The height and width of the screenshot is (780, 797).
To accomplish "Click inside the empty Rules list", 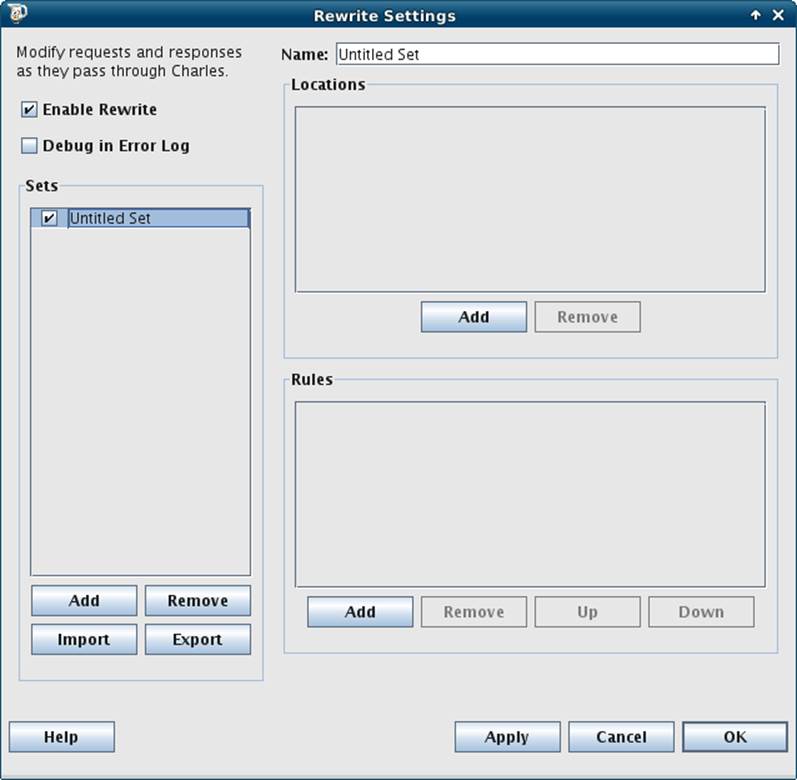I will 530,494.
